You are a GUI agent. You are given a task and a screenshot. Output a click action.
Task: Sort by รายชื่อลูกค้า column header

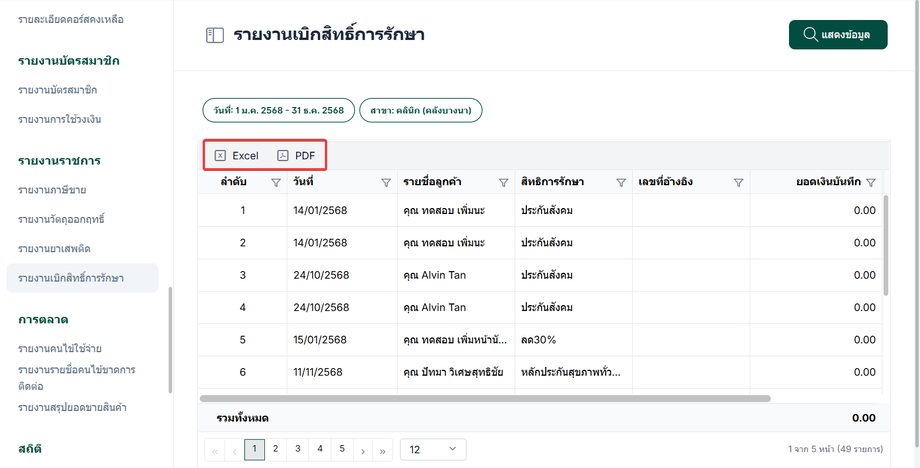432,182
